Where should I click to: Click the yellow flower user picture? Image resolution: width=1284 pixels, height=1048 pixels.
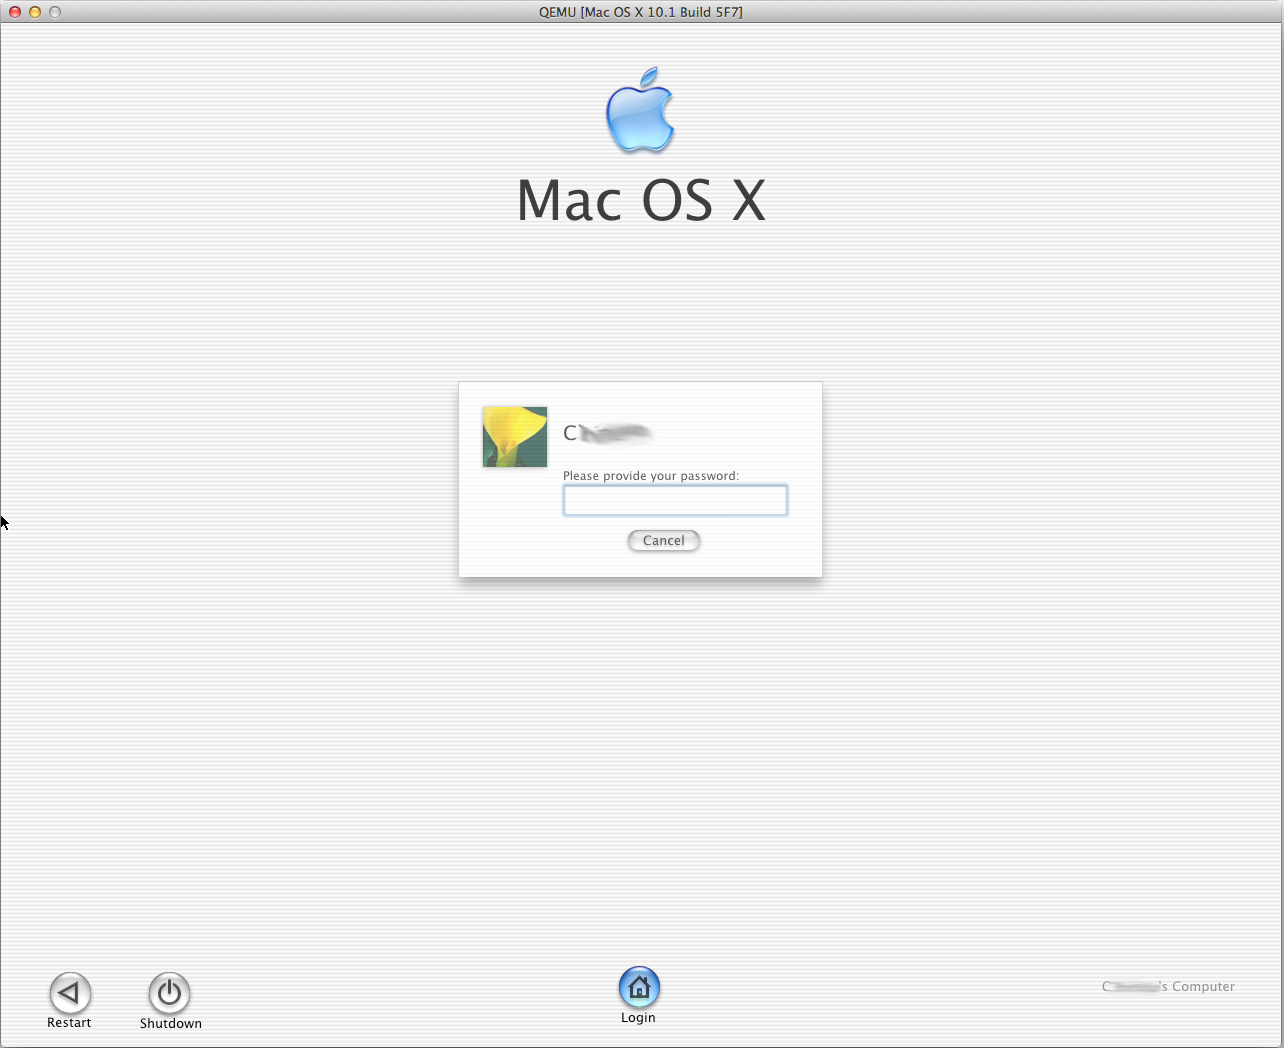(x=515, y=437)
